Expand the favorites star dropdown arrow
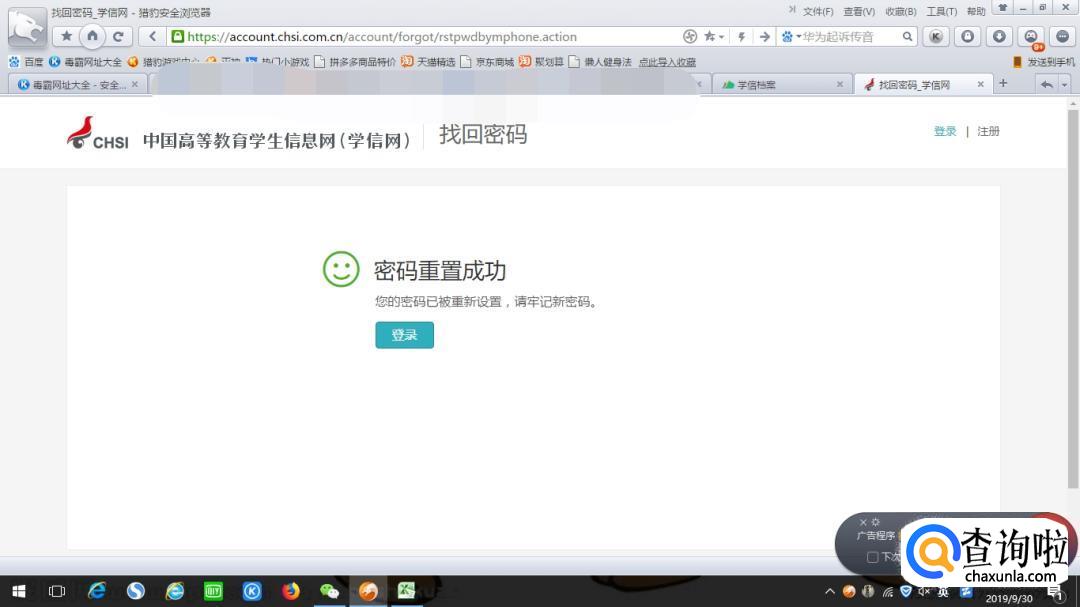1080x607 pixels. 721,37
